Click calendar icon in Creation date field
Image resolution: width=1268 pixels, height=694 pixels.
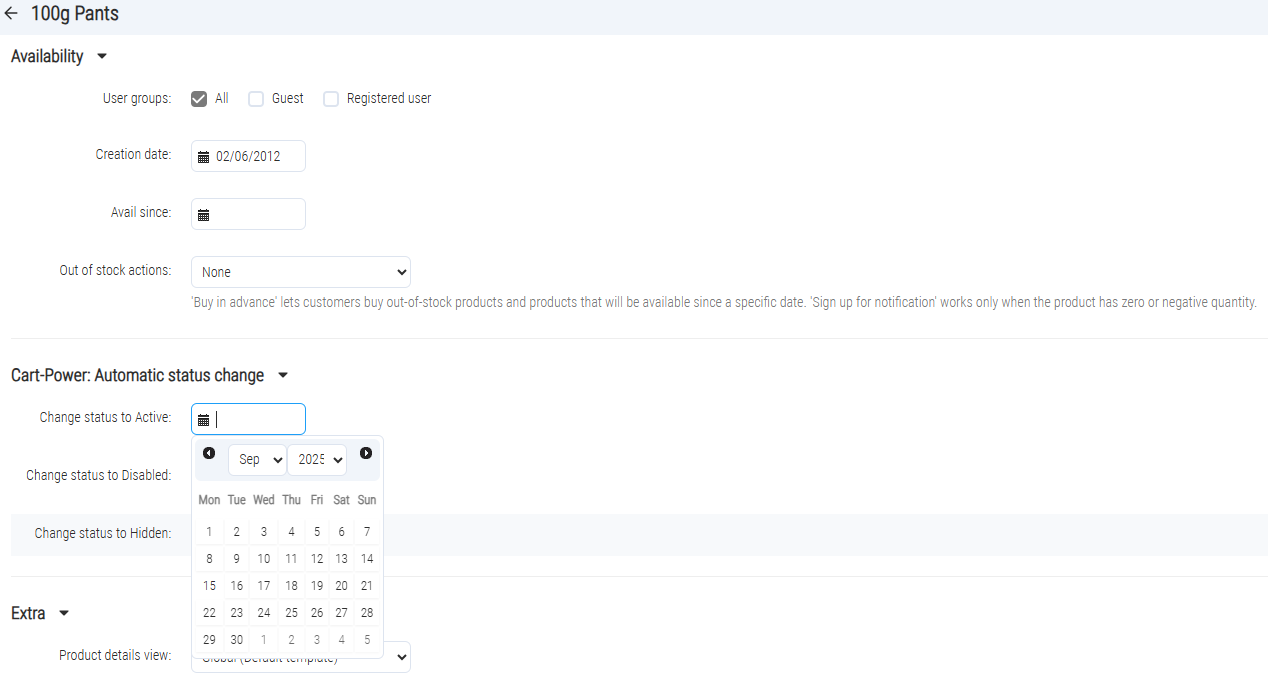coord(204,157)
